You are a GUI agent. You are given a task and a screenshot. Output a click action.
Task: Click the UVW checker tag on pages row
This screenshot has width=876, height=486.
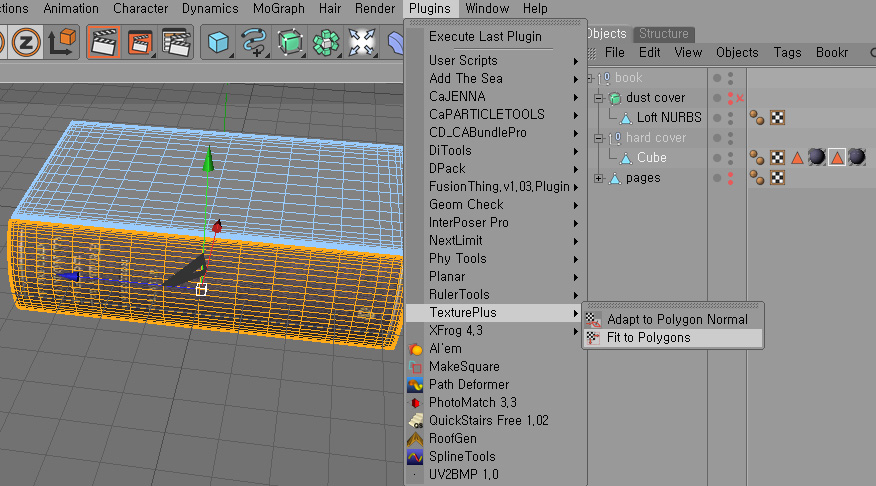pos(778,178)
